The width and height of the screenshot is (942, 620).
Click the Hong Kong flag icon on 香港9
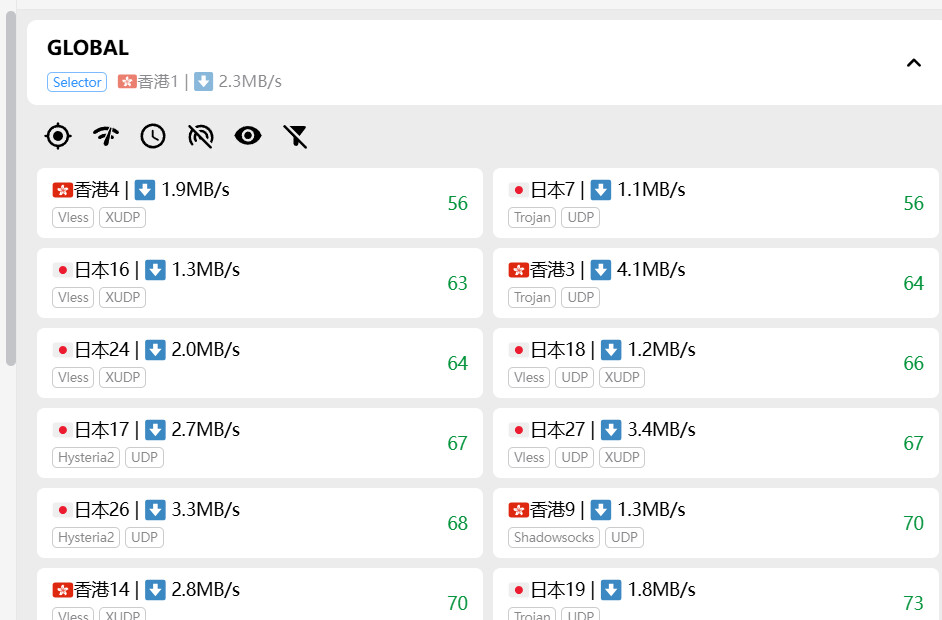(x=518, y=510)
